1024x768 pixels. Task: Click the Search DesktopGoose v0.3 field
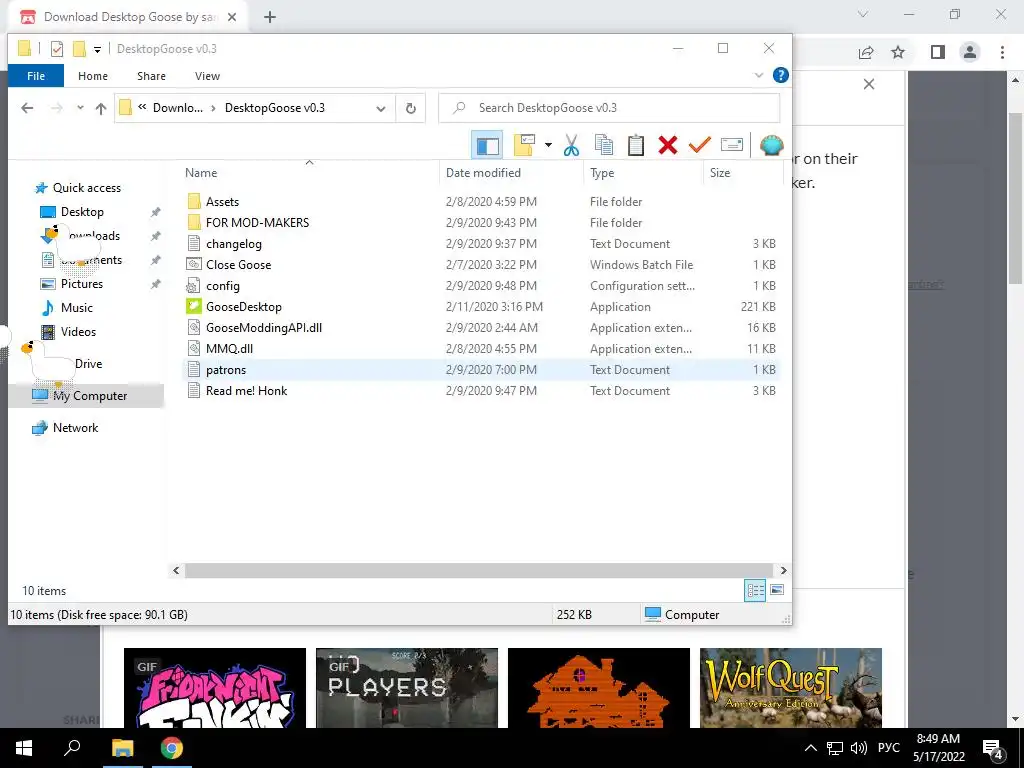(609, 108)
